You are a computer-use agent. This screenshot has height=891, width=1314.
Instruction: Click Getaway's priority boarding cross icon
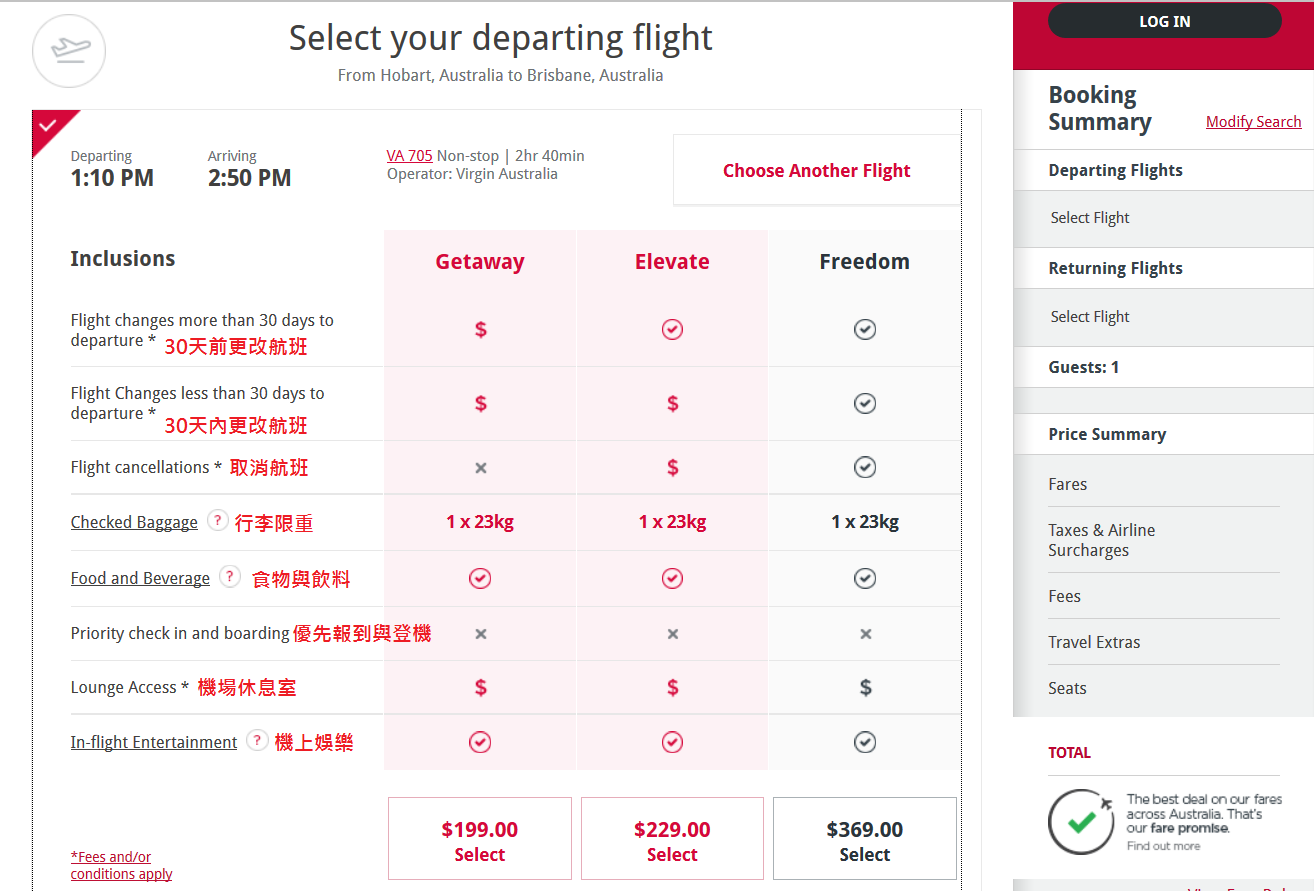pyautogui.click(x=480, y=633)
